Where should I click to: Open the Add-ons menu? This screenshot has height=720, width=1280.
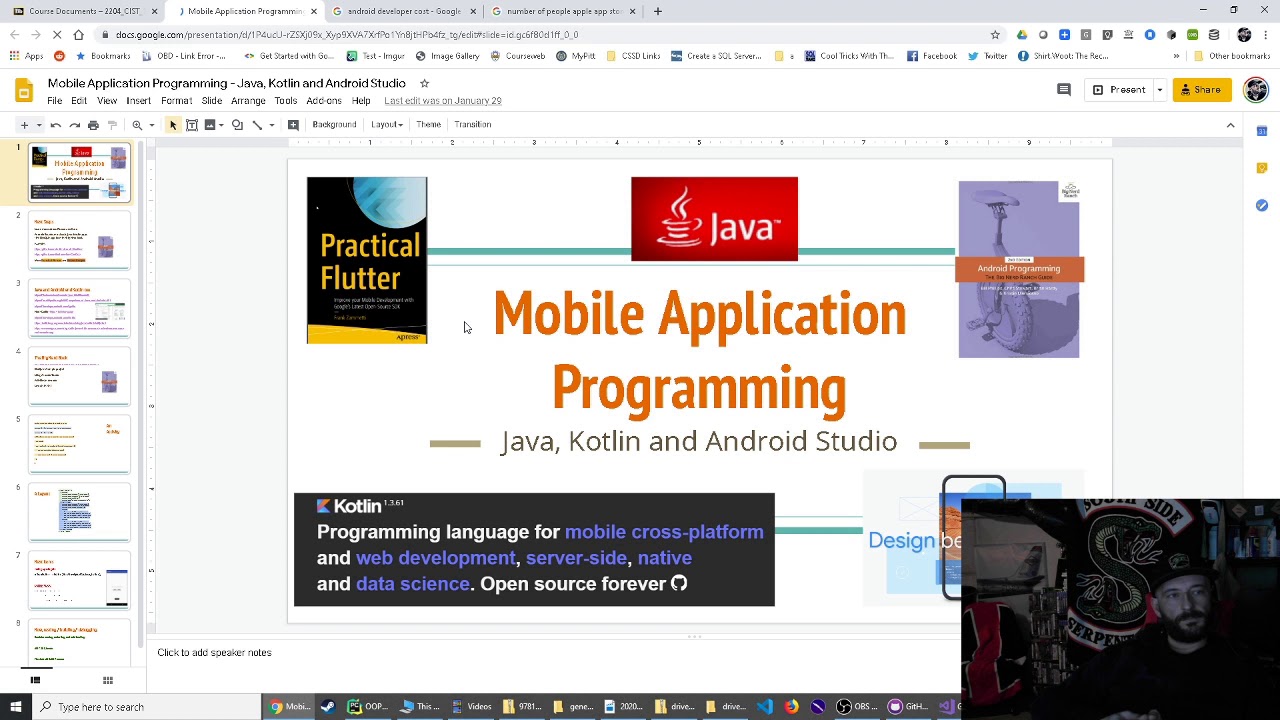pos(324,101)
